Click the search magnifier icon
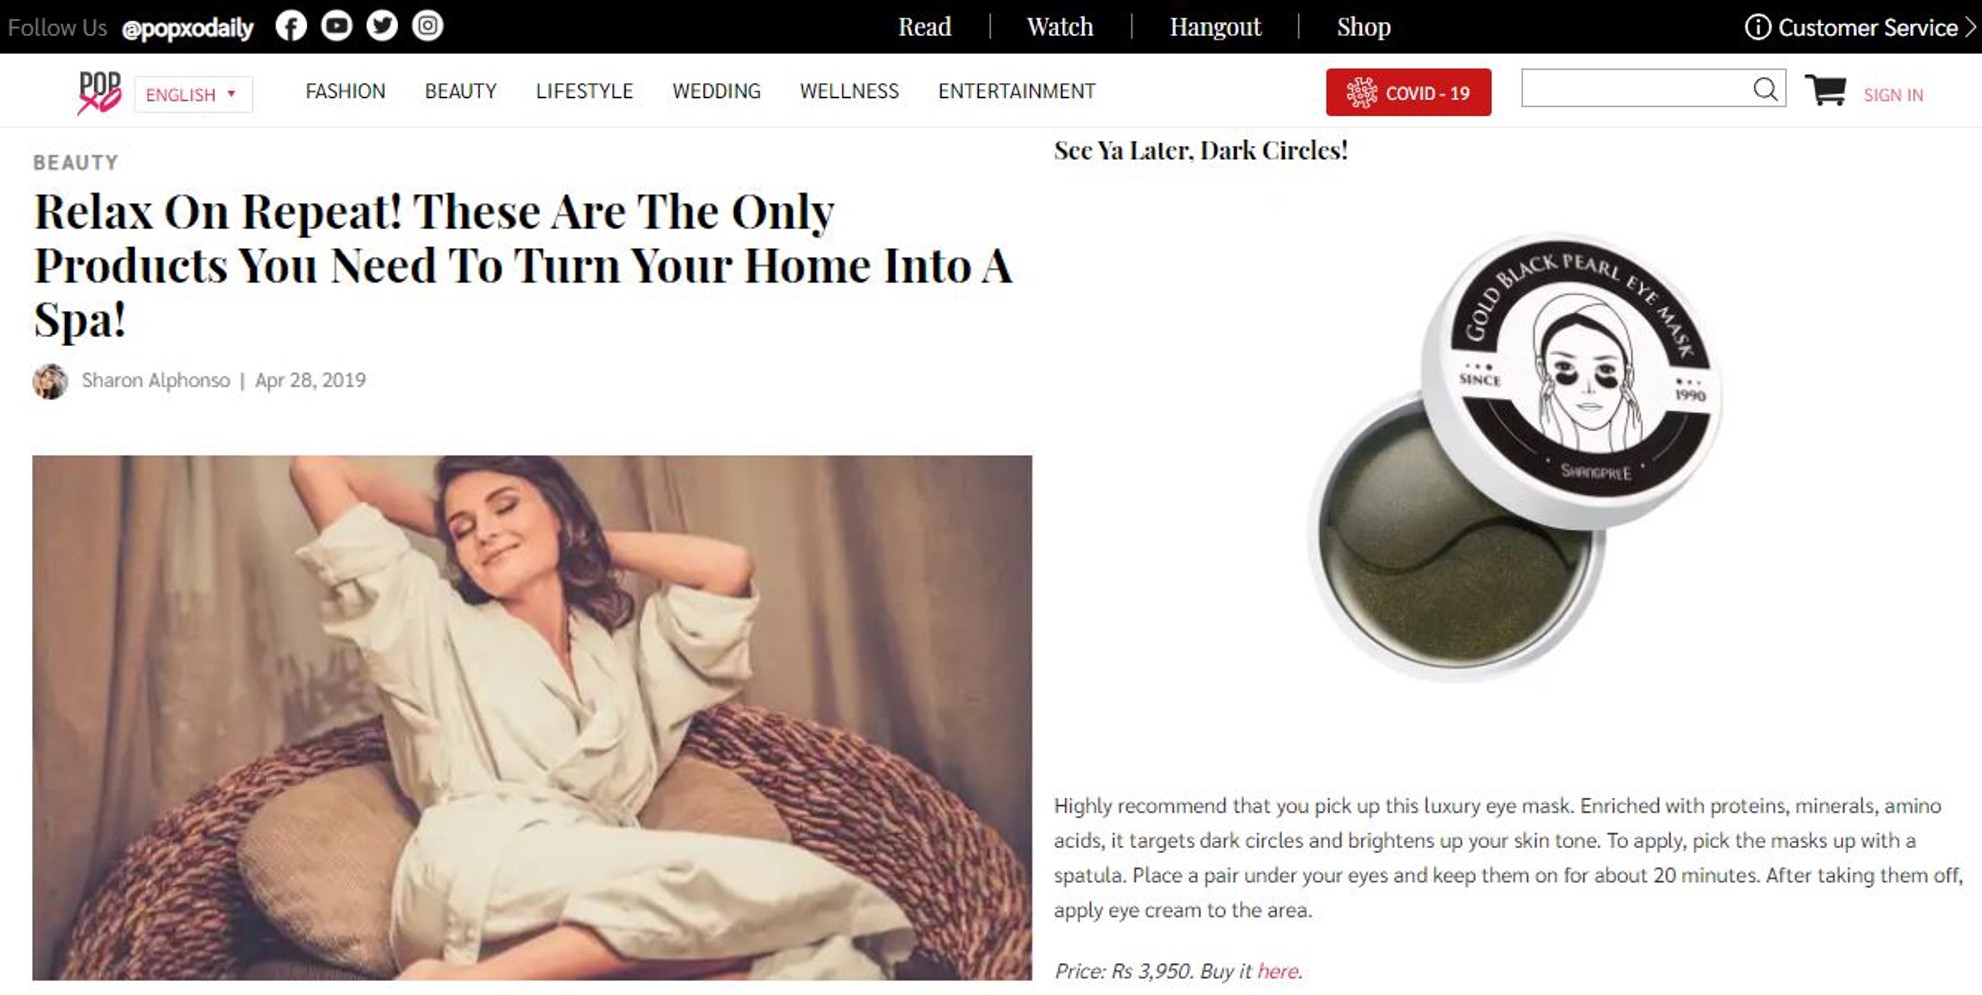Image resolution: width=1982 pixels, height=995 pixels. pyautogui.click(x=1766, y=89)
